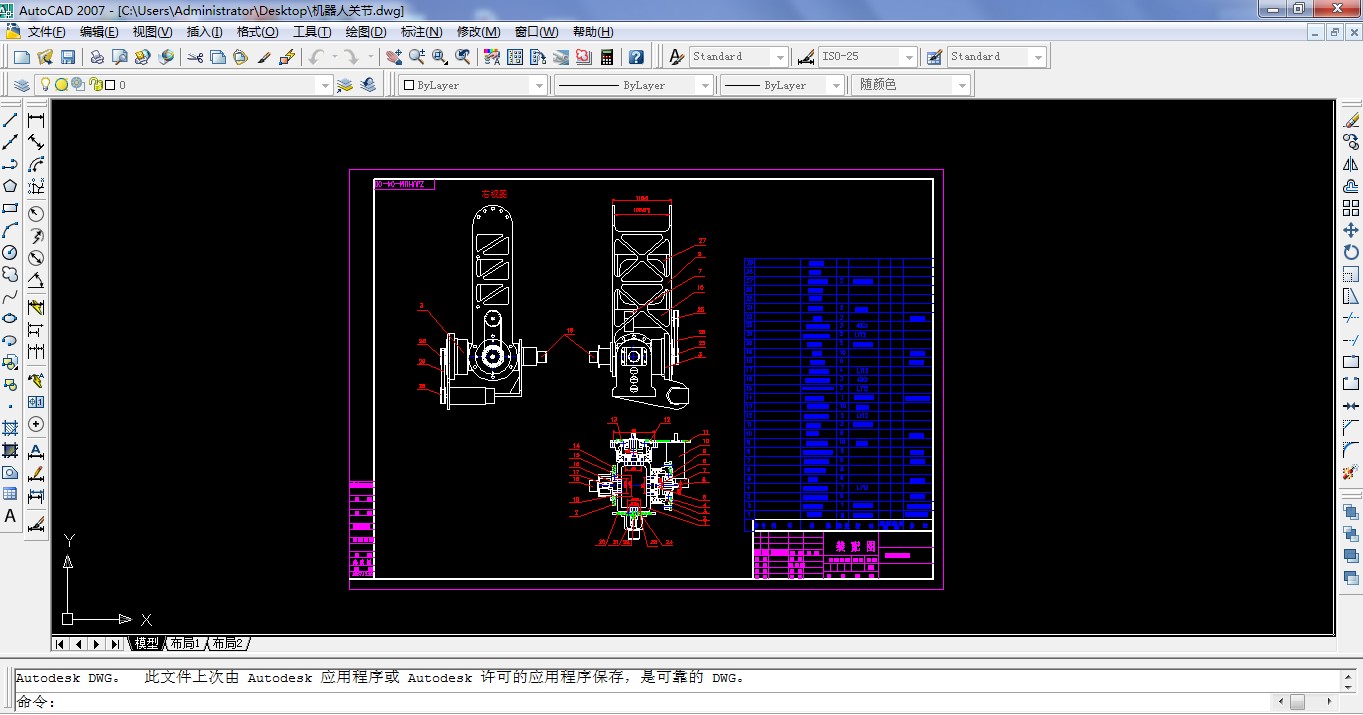Open the 标注(N) menu

point(422,32)
